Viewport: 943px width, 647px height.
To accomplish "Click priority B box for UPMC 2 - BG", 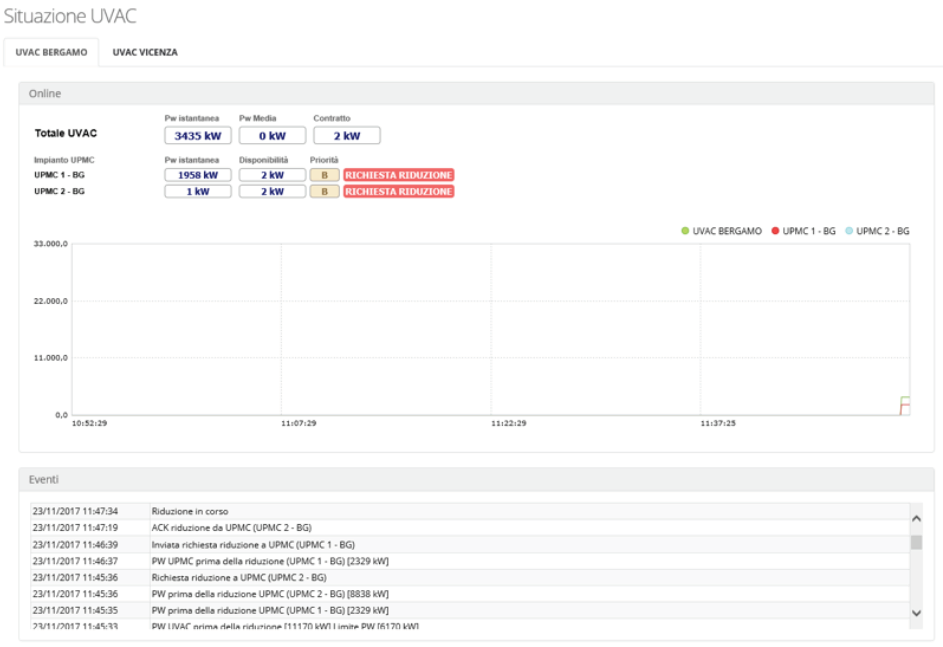I will click(x=324, y=191).
